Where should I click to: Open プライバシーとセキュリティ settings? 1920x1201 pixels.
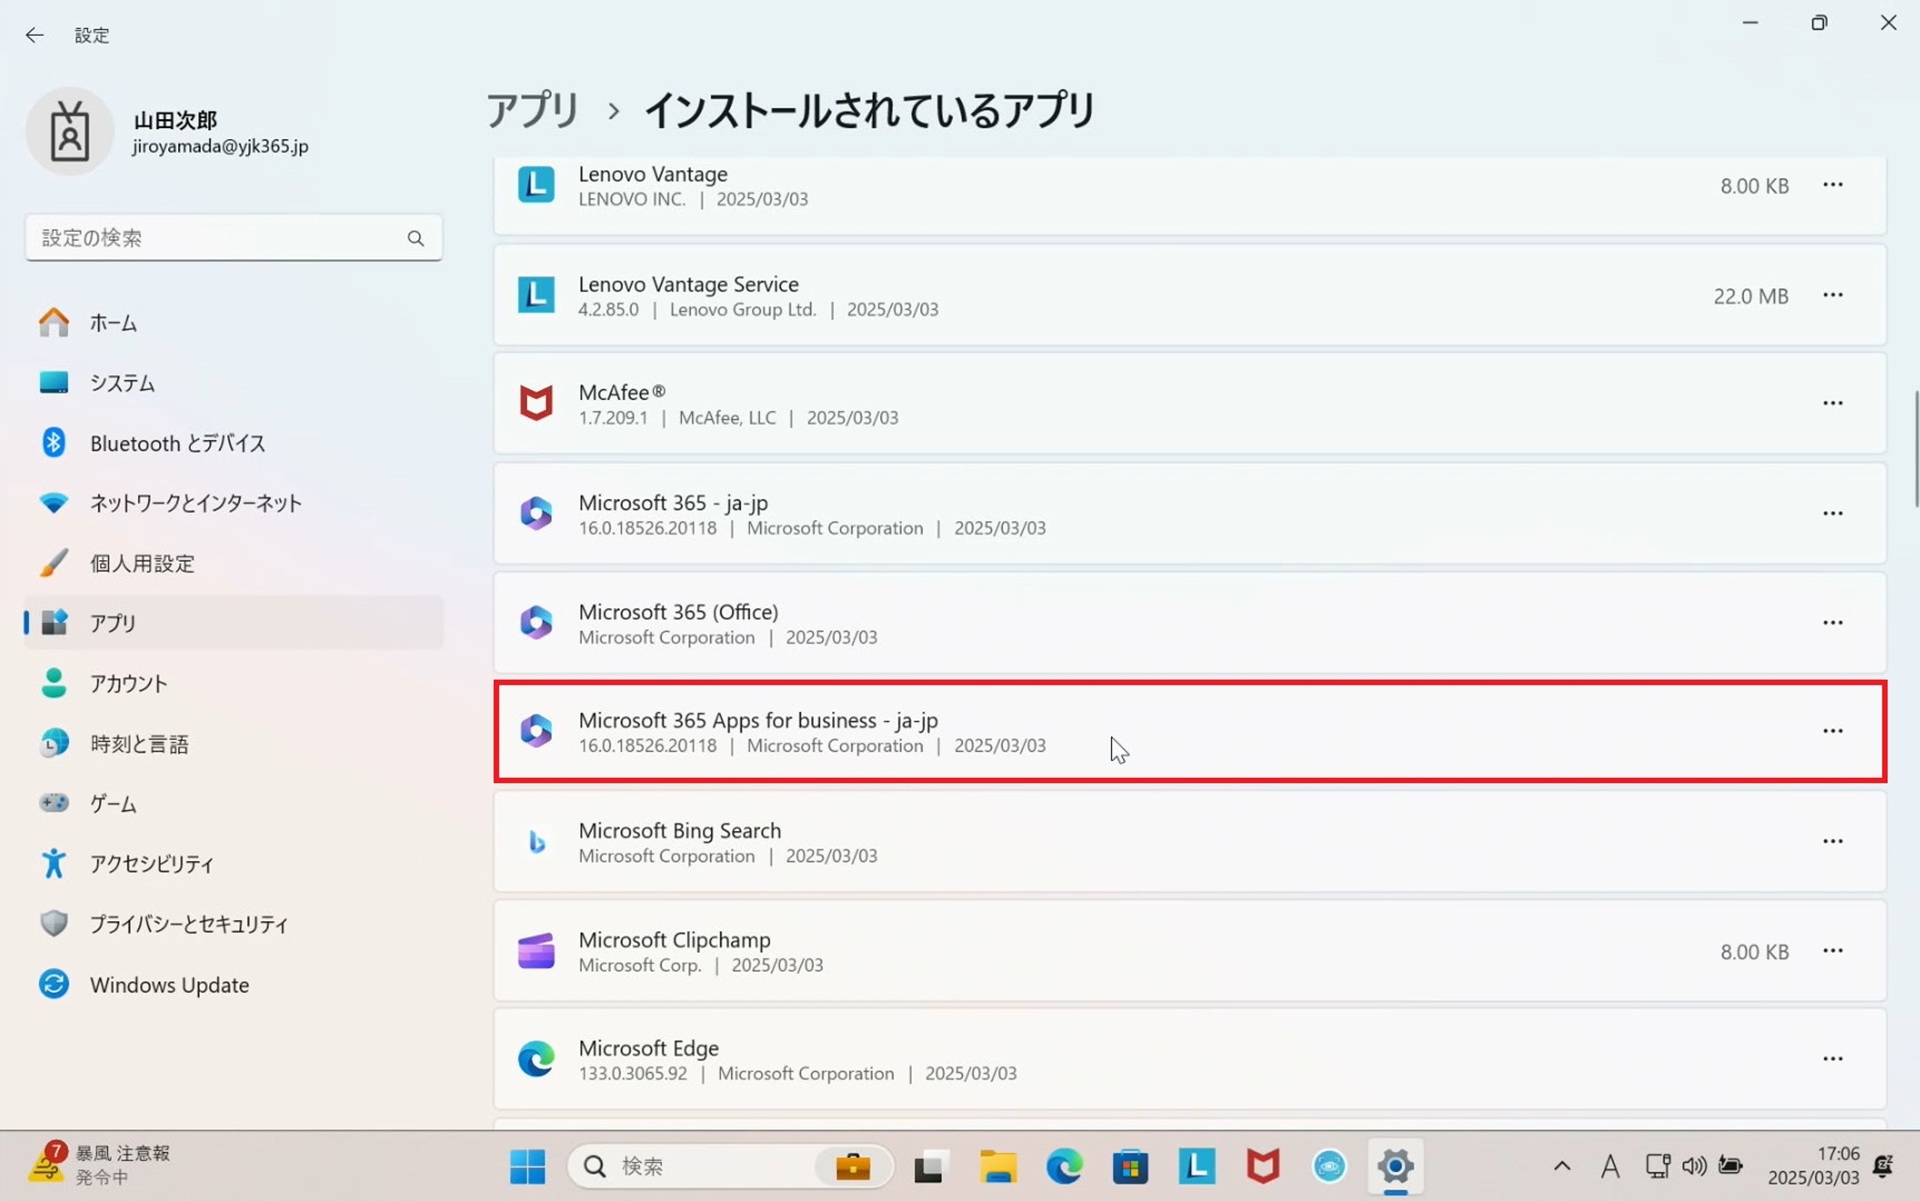coord(233,924)
